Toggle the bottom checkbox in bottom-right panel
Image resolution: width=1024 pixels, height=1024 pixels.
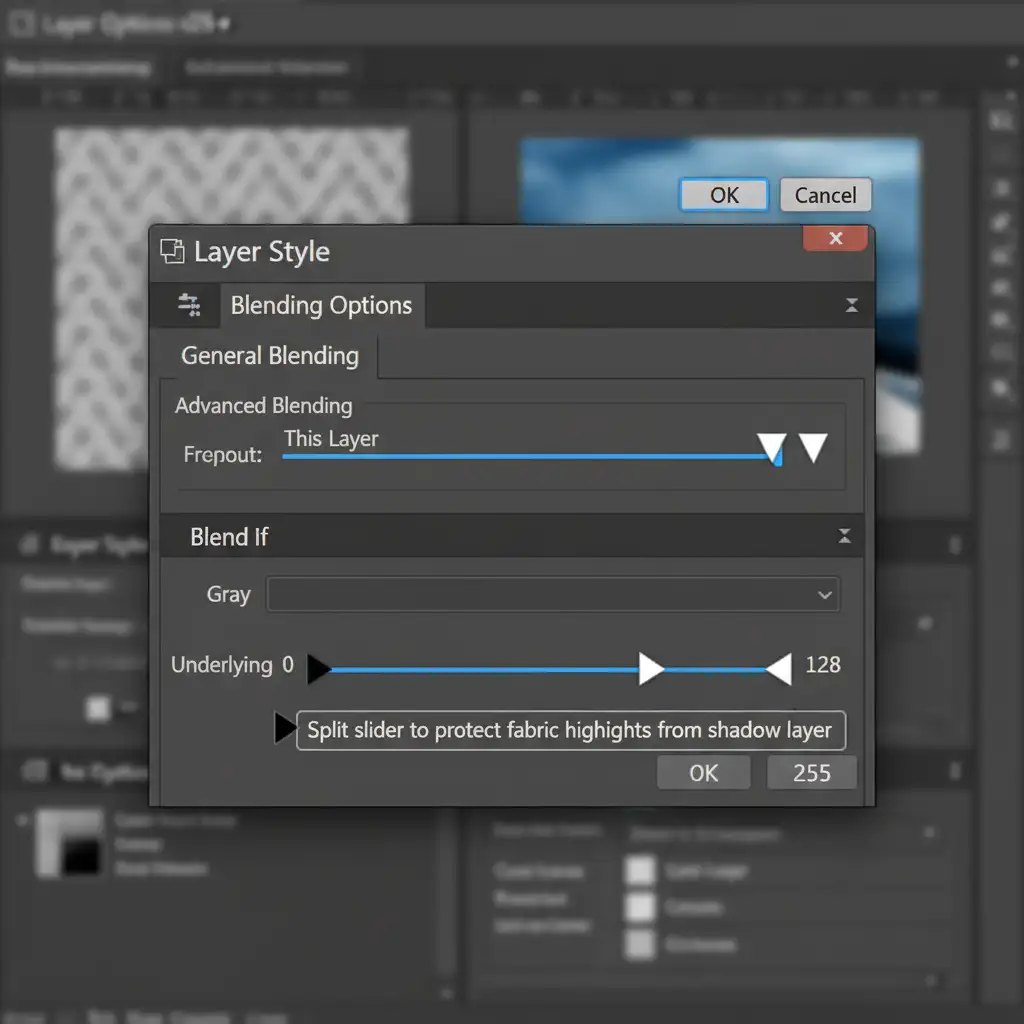tap(639, 943)
